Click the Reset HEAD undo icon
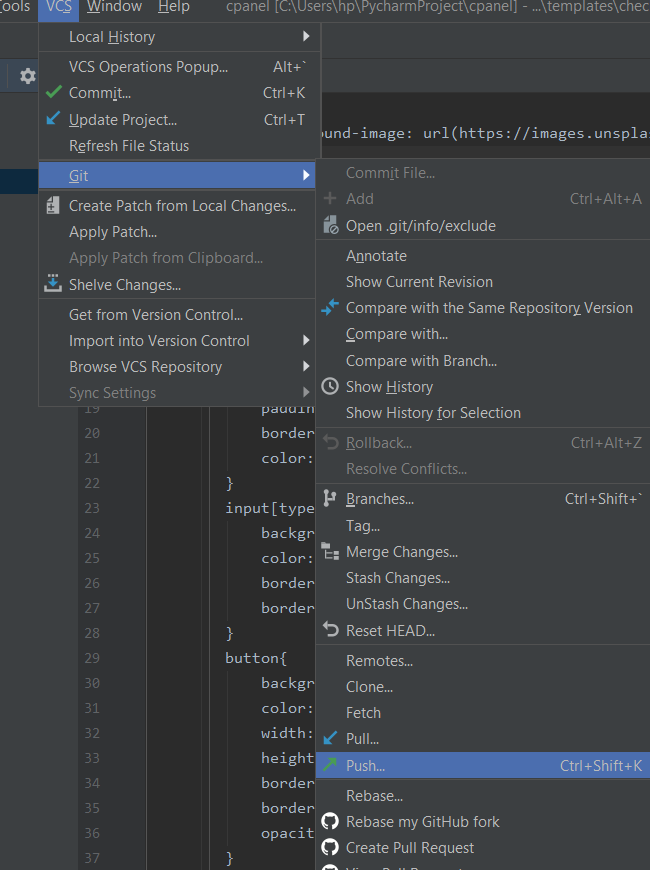The image size is (650, 870). (330, 630)
